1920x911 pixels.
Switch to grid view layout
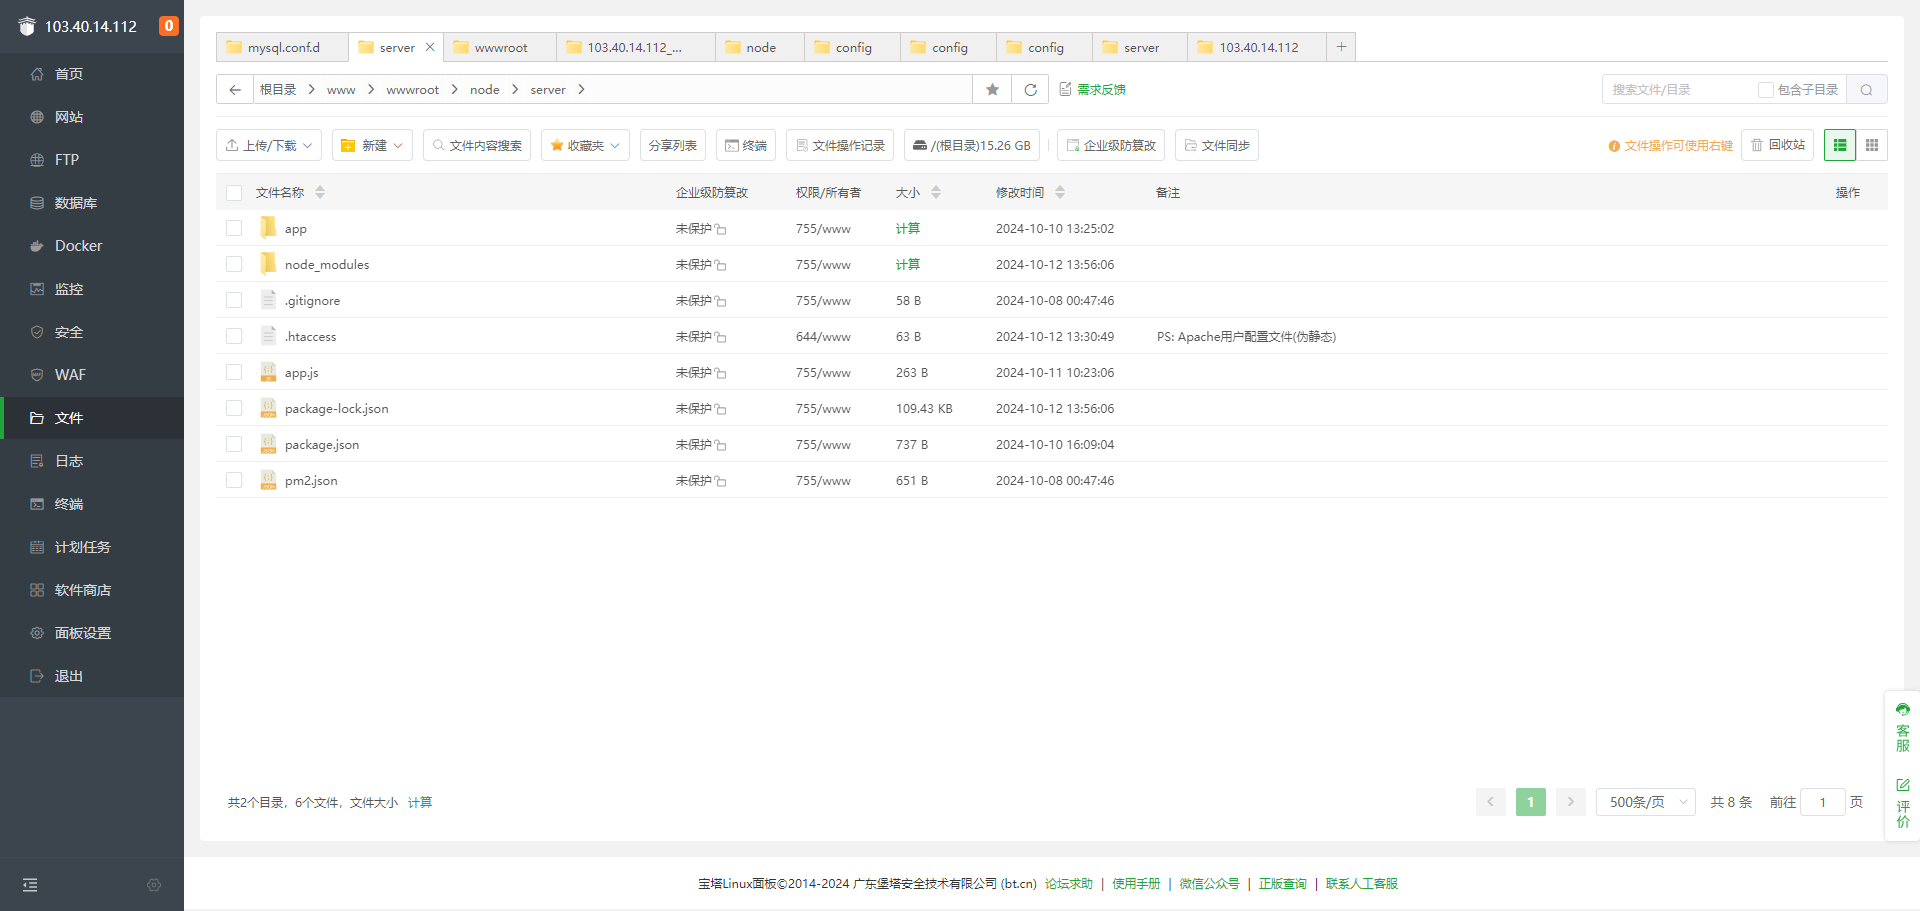coord(1872,145)
